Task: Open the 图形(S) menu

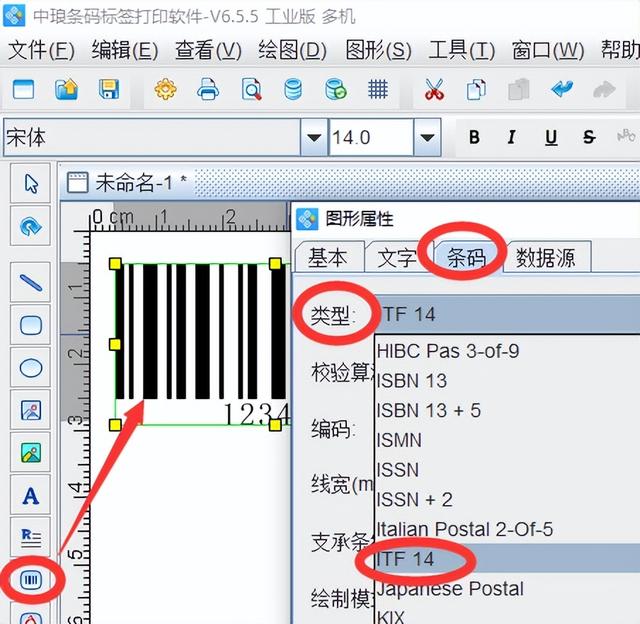Action: [378, 51]
